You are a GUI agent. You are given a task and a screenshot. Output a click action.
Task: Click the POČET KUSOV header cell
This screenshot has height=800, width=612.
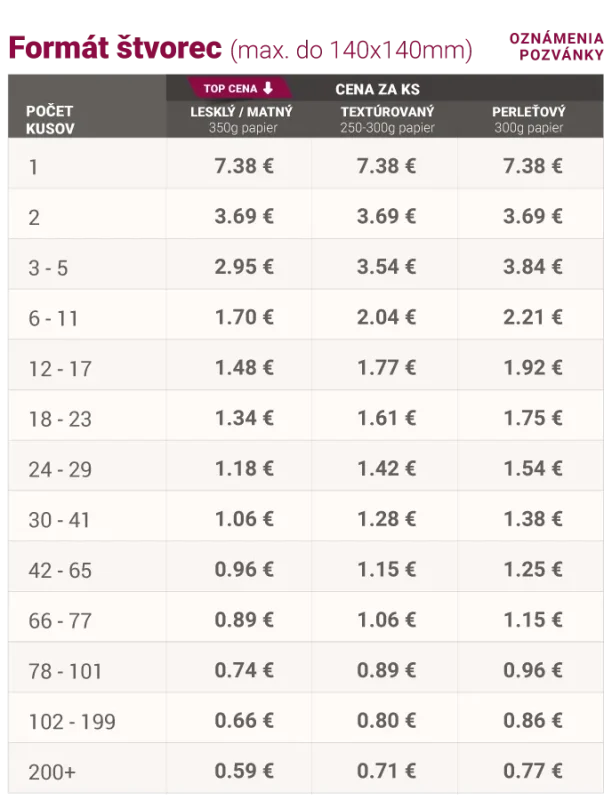pyautogui.click(x=50, y=120)
